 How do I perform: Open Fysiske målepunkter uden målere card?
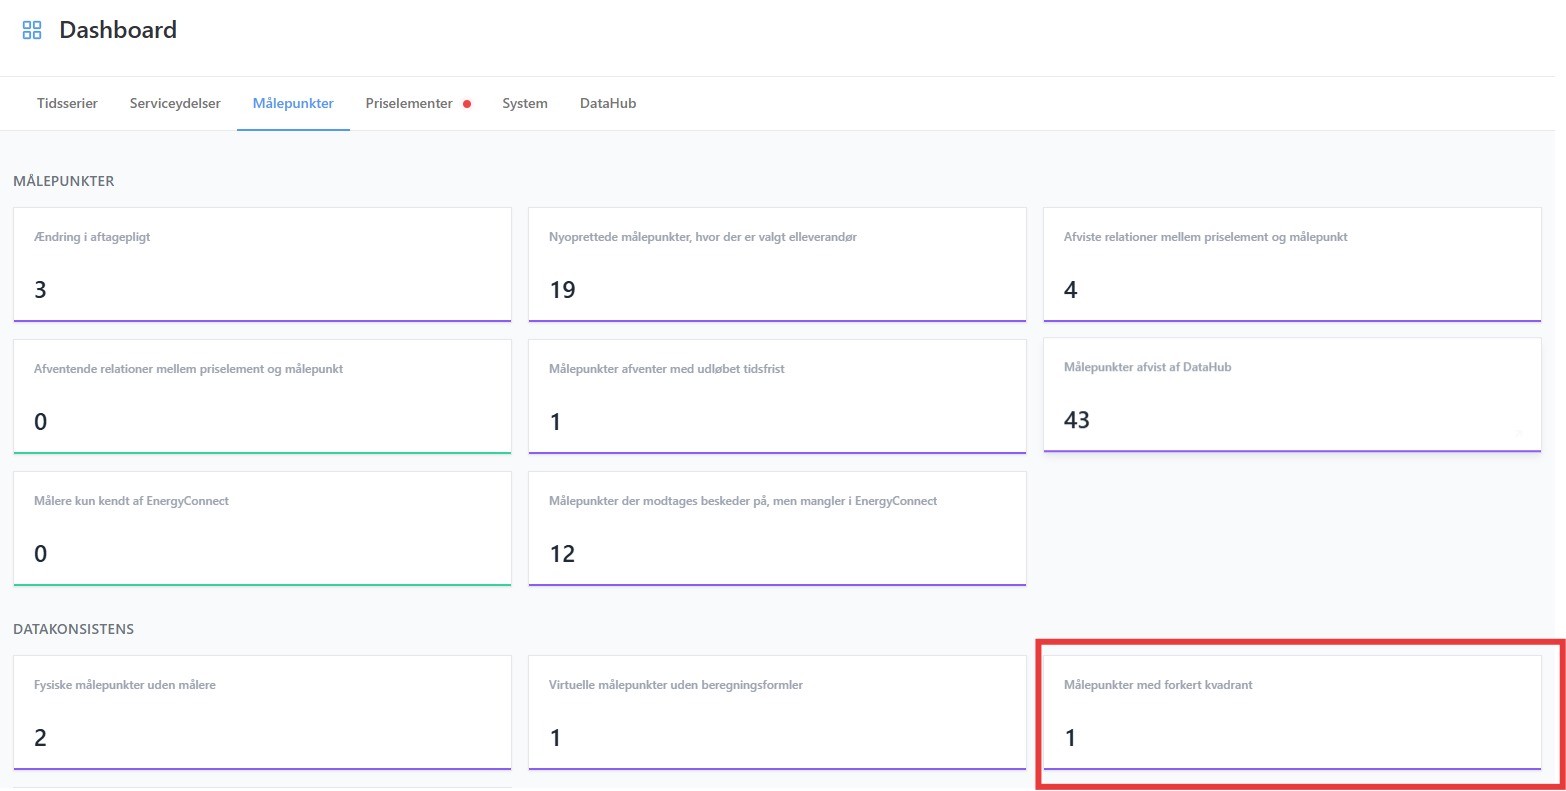pyautogui.click(x=262, y=713)
